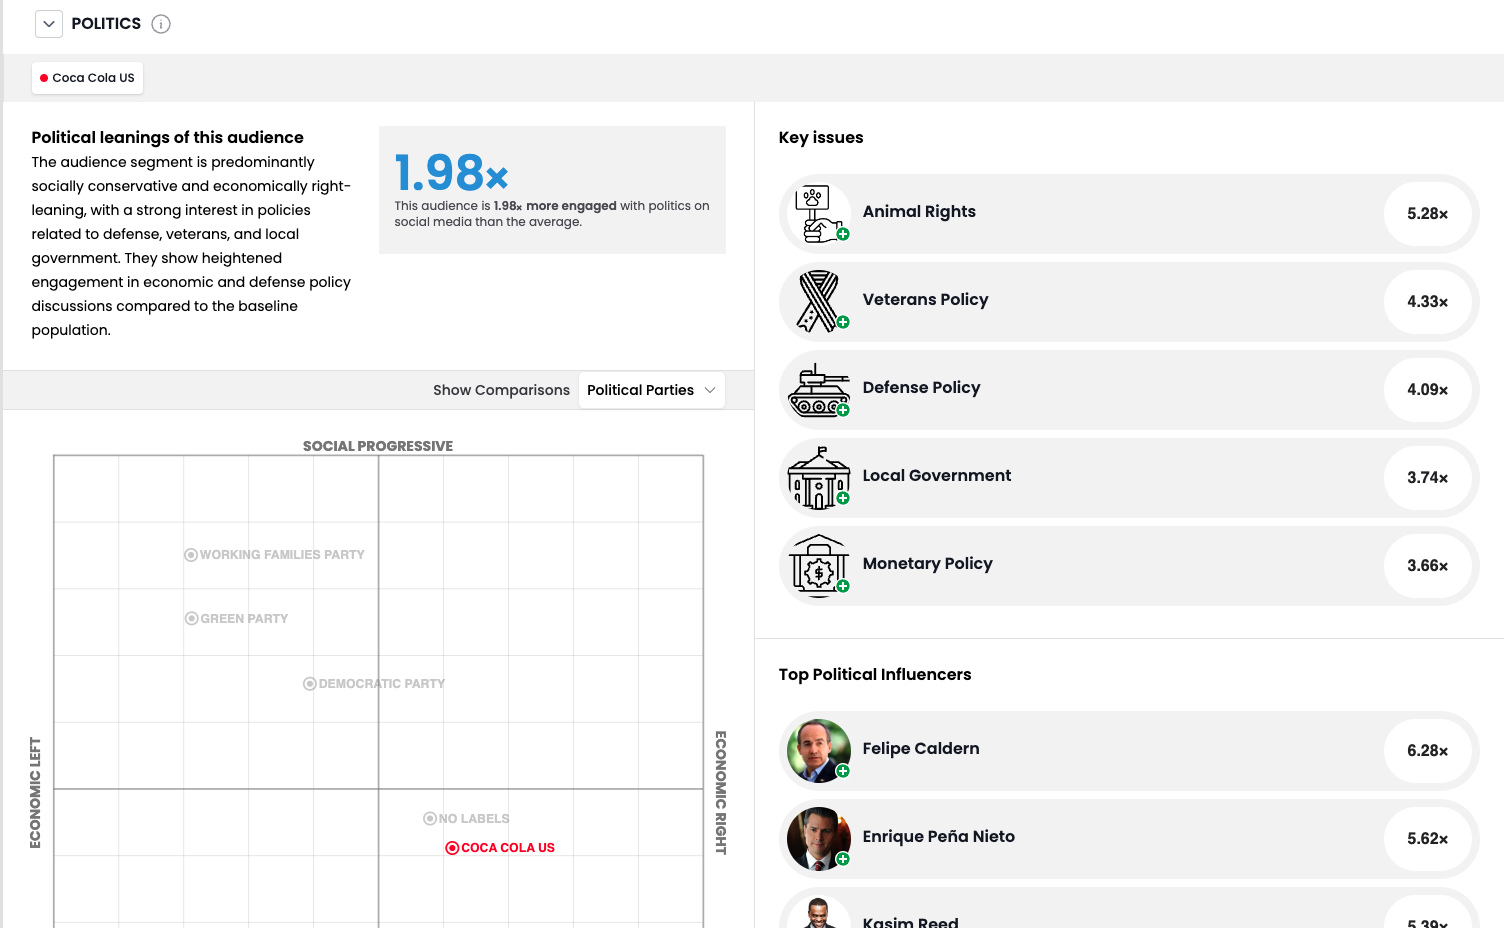Image resolution: width=1504 pixels, height=928 pixels.
Task: Click the 1.98x engagement figure
Action: click(x=452, y=172)
